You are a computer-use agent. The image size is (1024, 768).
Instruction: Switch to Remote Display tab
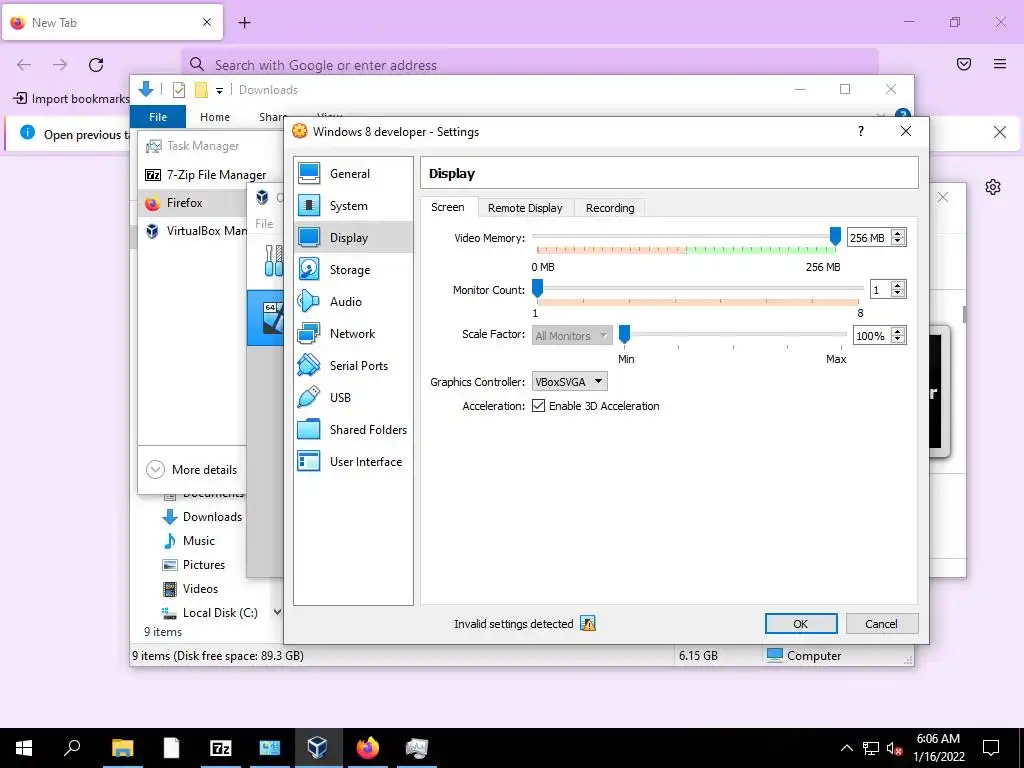coord(525,208)
